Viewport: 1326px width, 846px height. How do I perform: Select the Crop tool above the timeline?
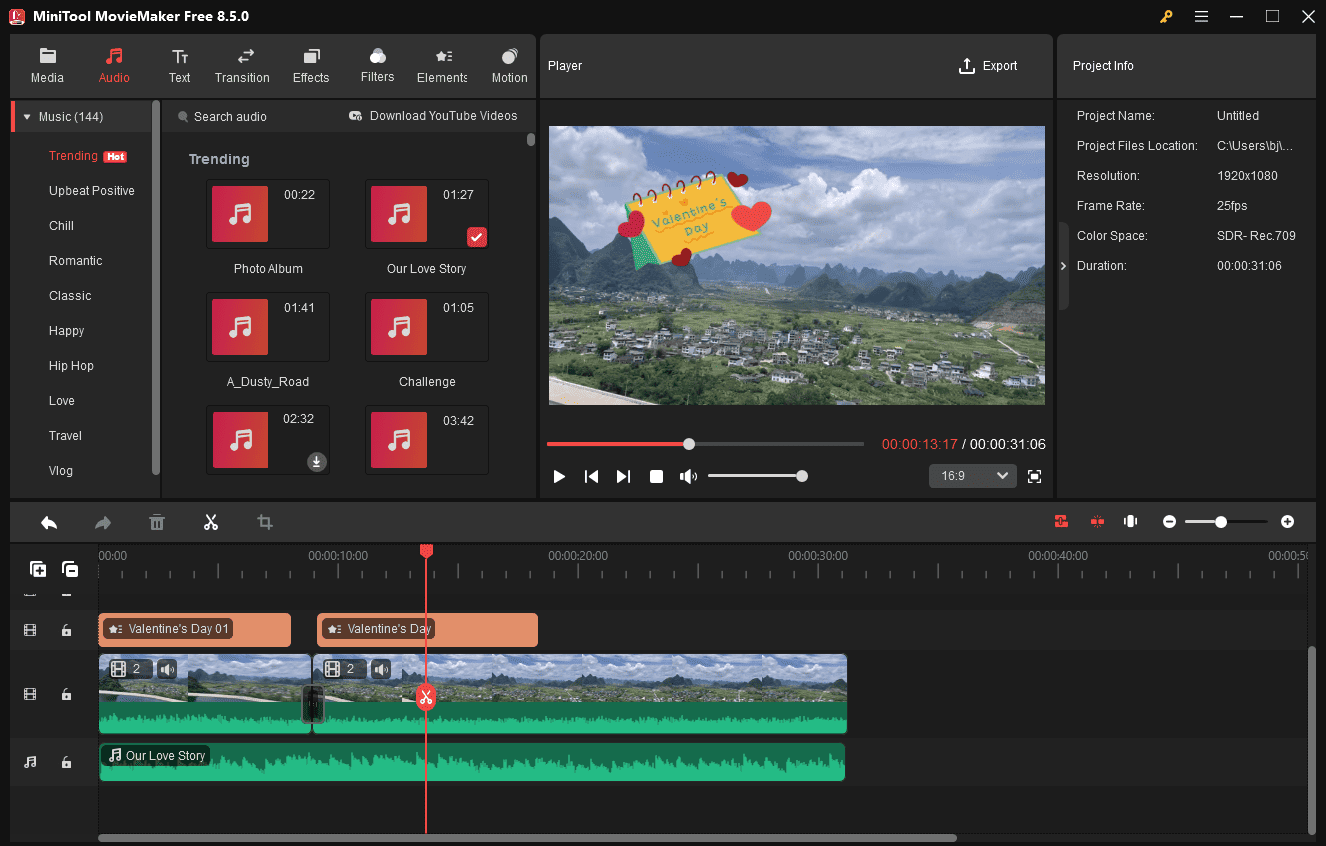[x=264, y=522]
